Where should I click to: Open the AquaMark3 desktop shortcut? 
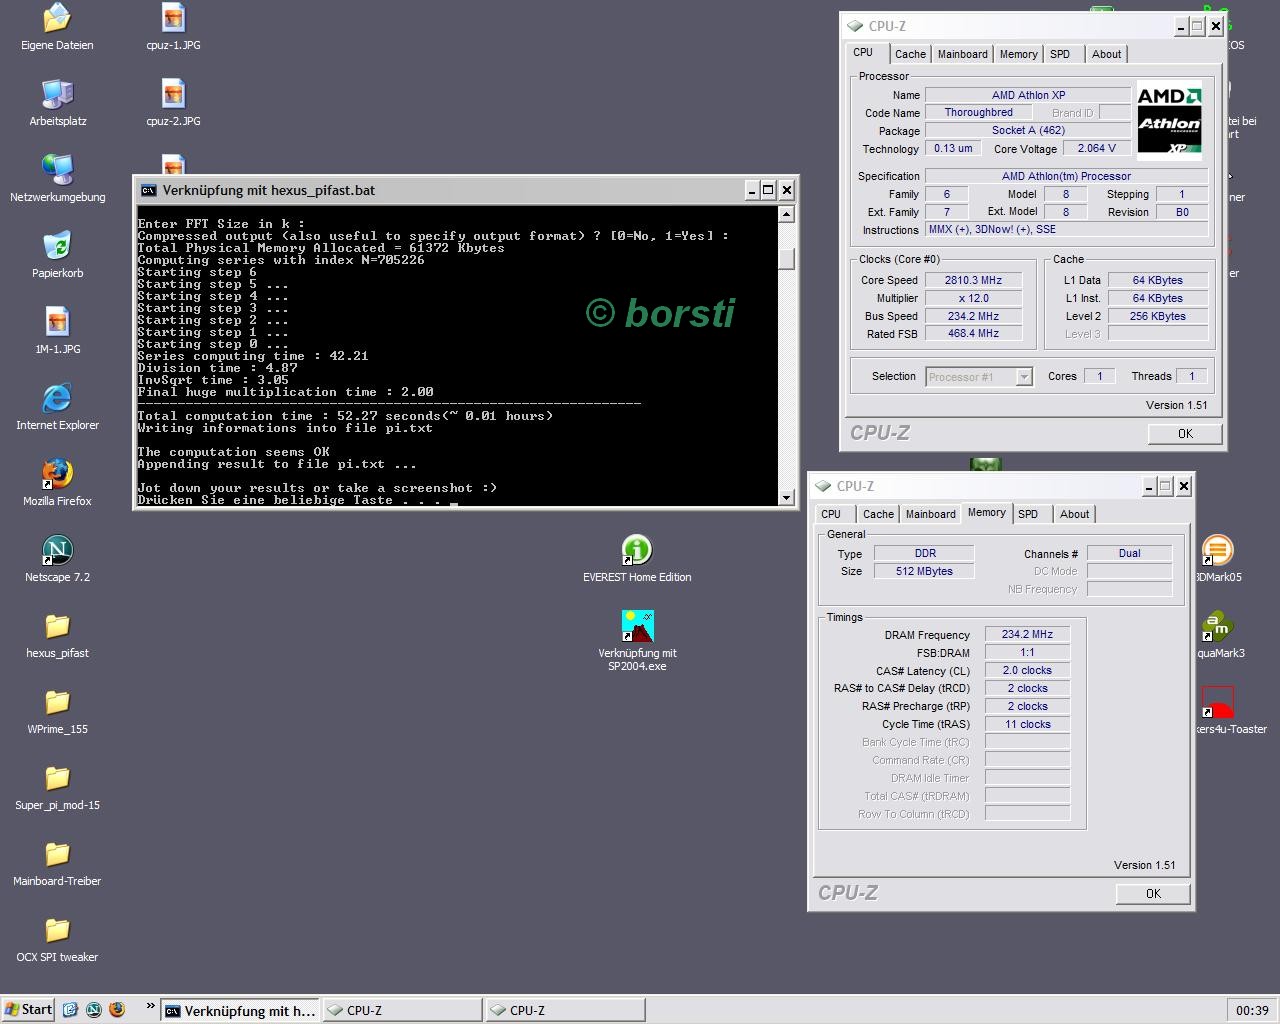tap(1217, 627)
